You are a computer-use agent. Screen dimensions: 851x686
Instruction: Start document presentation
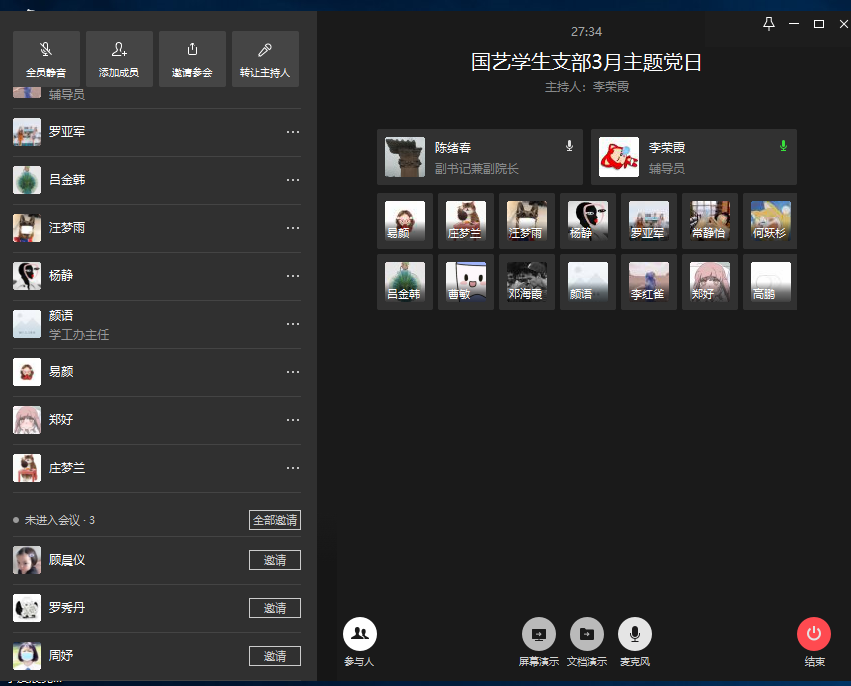(x=586, y=634)
